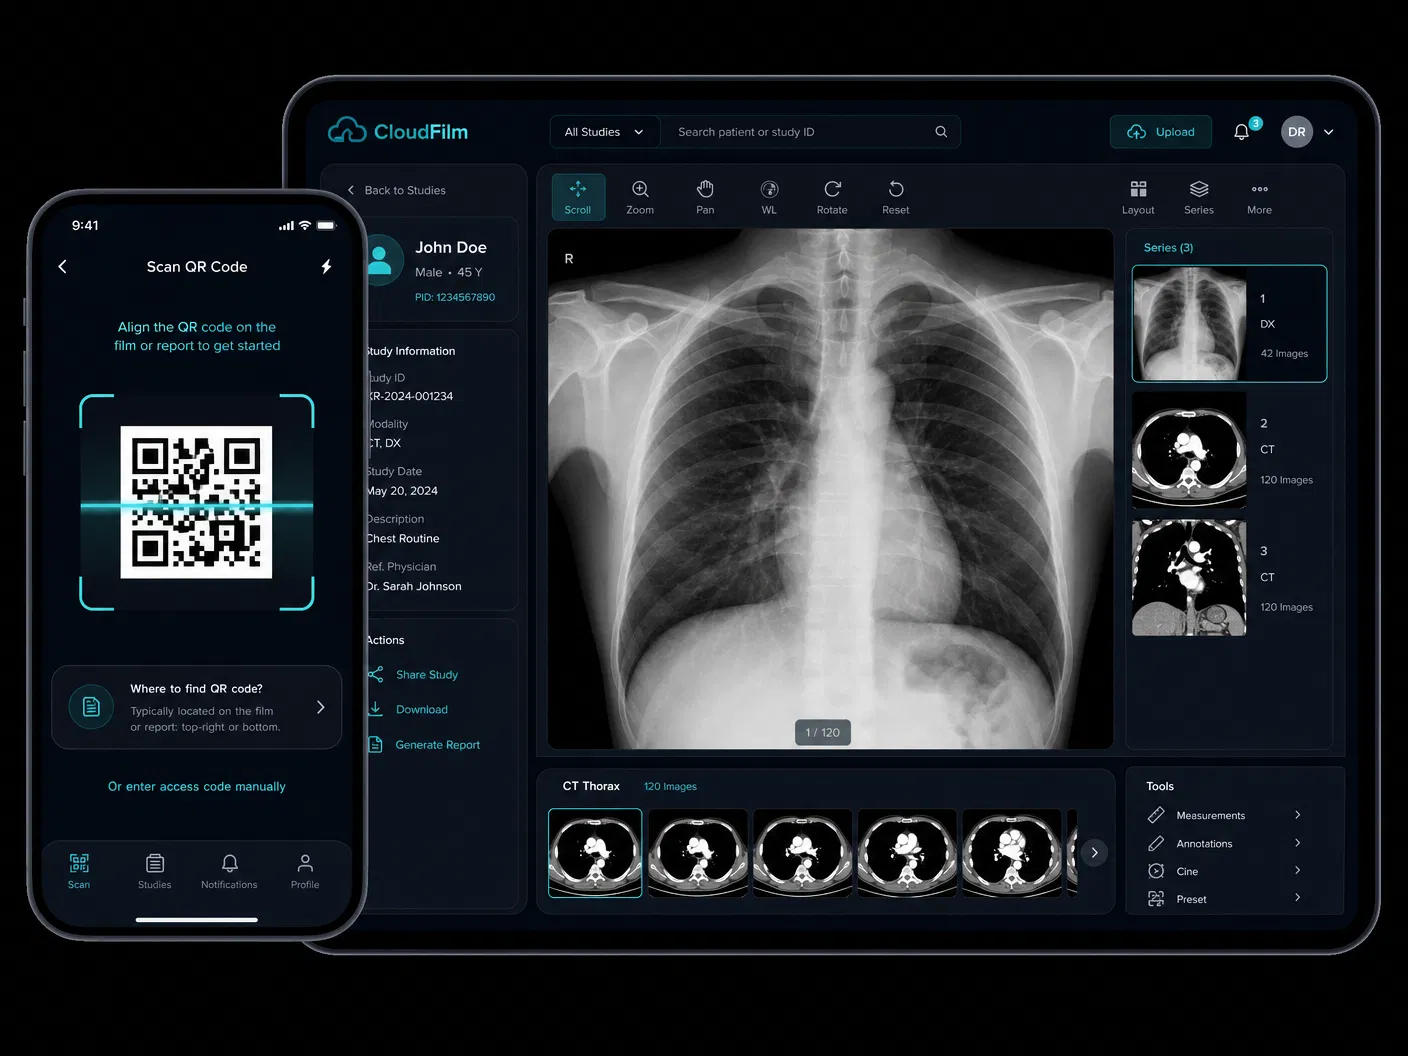The height and width of the screenshot is (1056, 1408).
Task: Open the Studies tab on phone
Action: (155, 871)
